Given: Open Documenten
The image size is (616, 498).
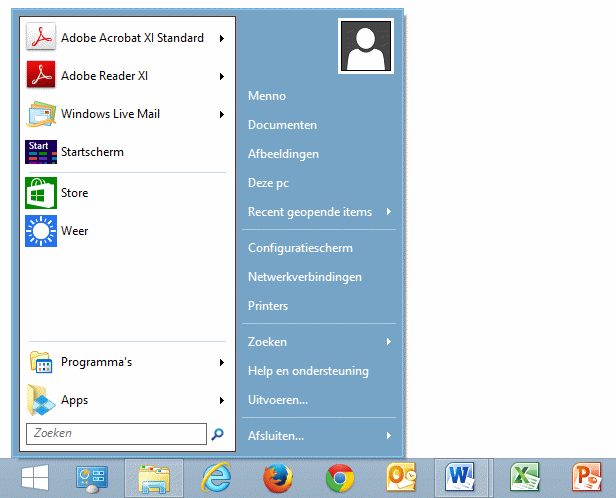Looking at the screenshot, I should (x=282, y=125).
